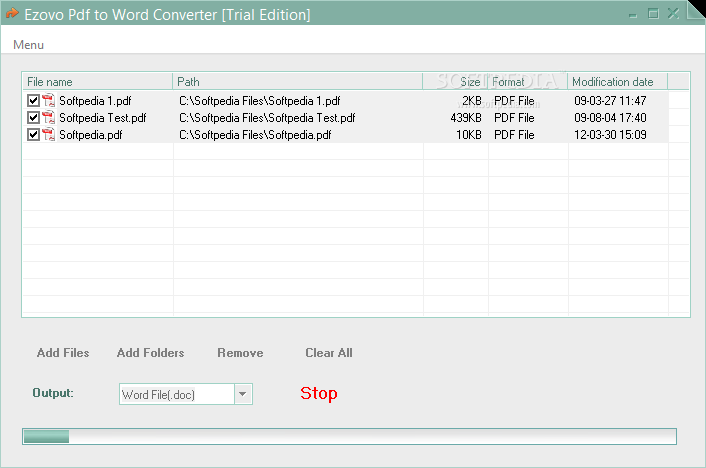This screenshot has width=706, height=468.
Task: Uncheck the Softpedia 1.pdf checkbox
Action: (33, 100)
